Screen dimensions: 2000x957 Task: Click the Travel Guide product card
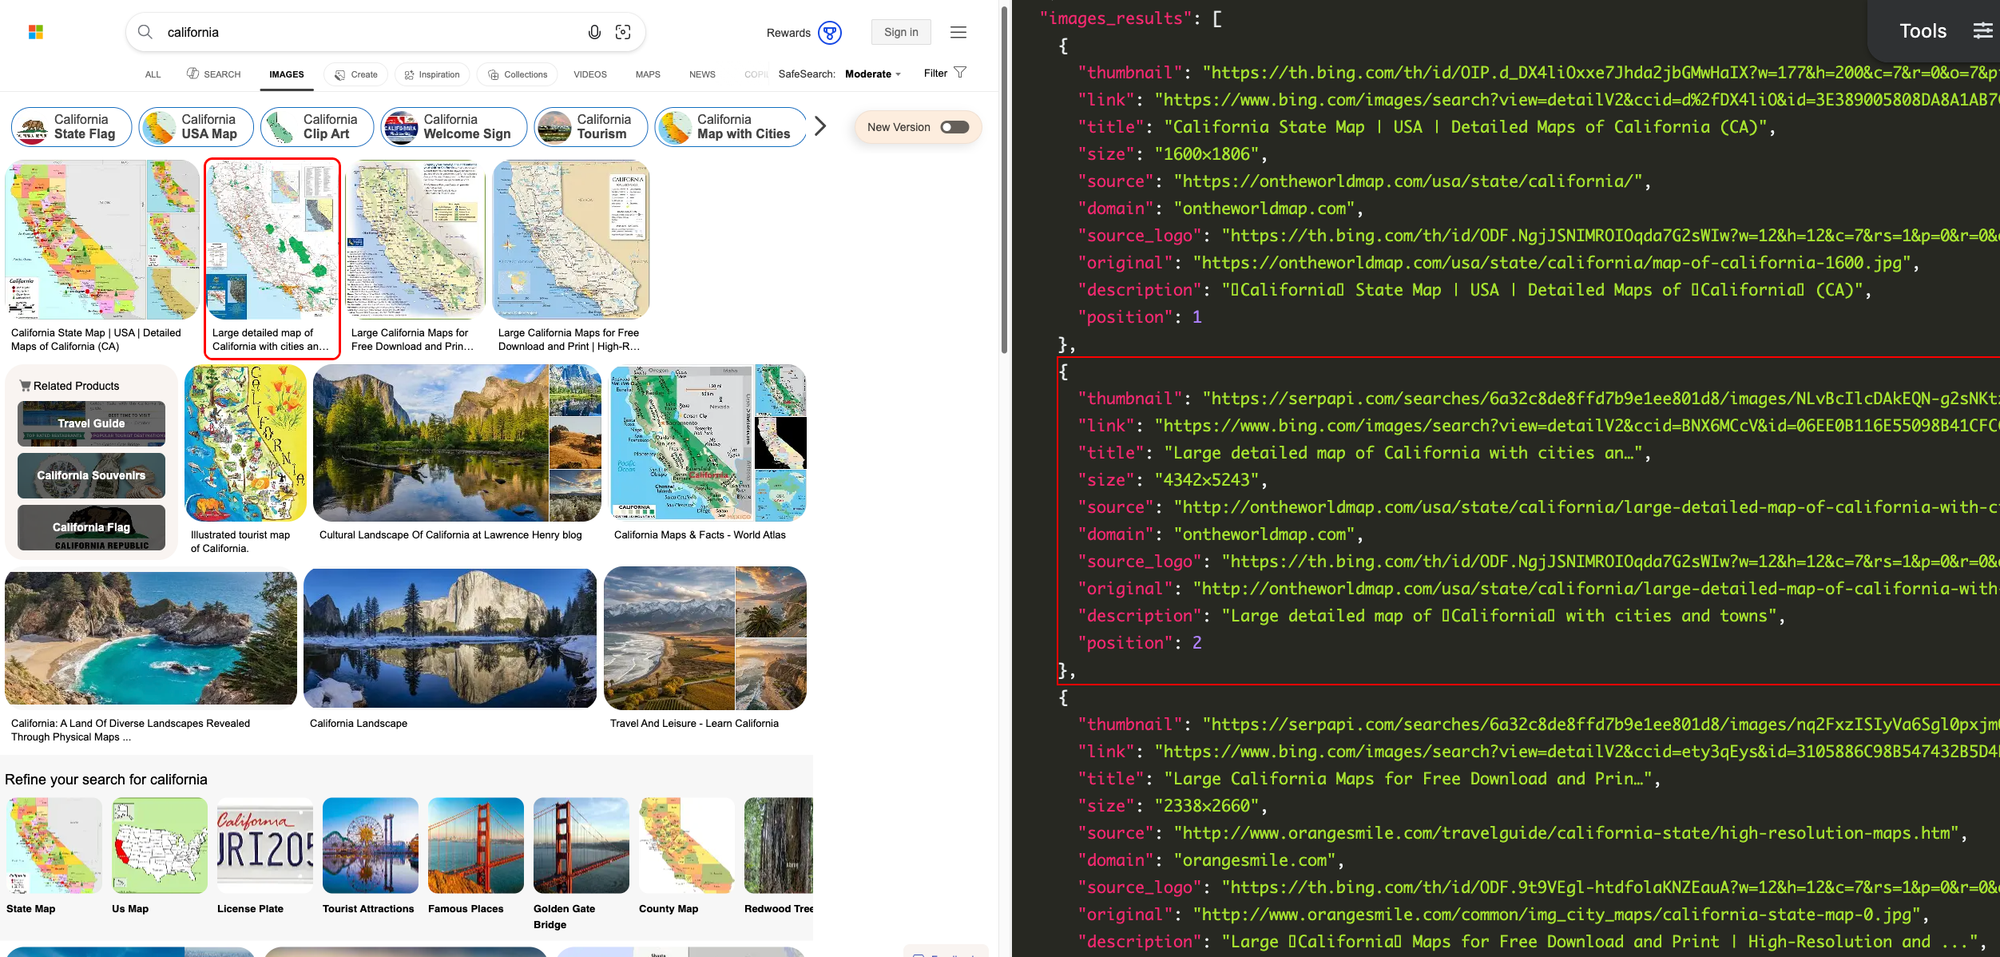(x=91, y=423)
